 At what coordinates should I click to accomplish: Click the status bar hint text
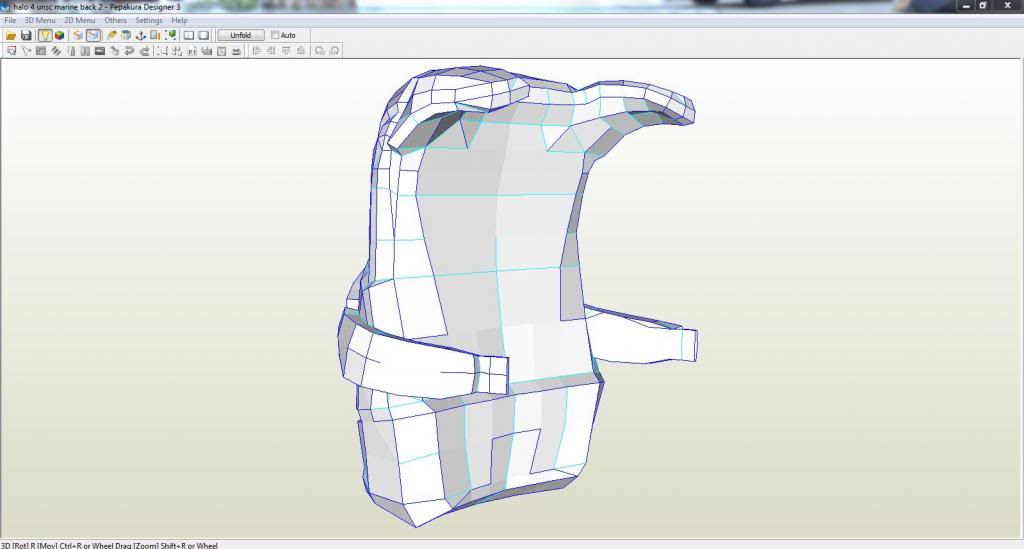pos(109,545)
